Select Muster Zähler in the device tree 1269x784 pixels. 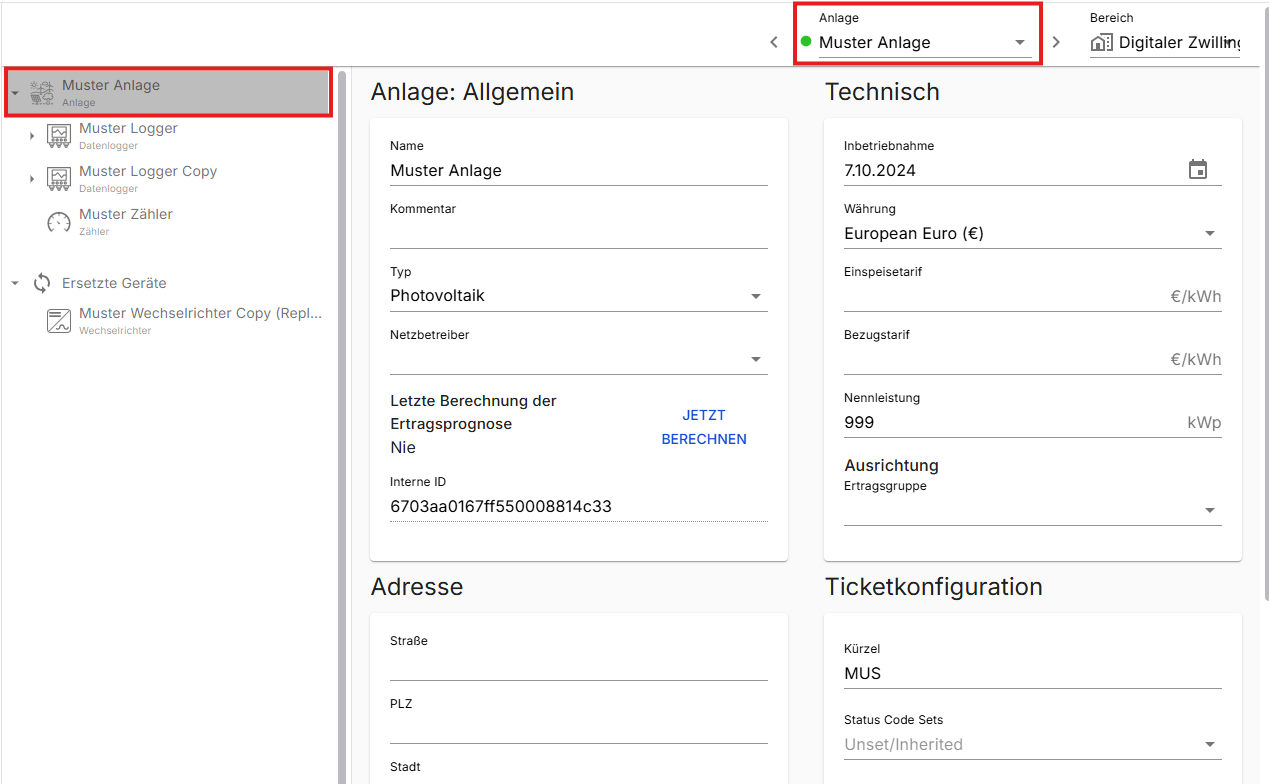(126, 214)
